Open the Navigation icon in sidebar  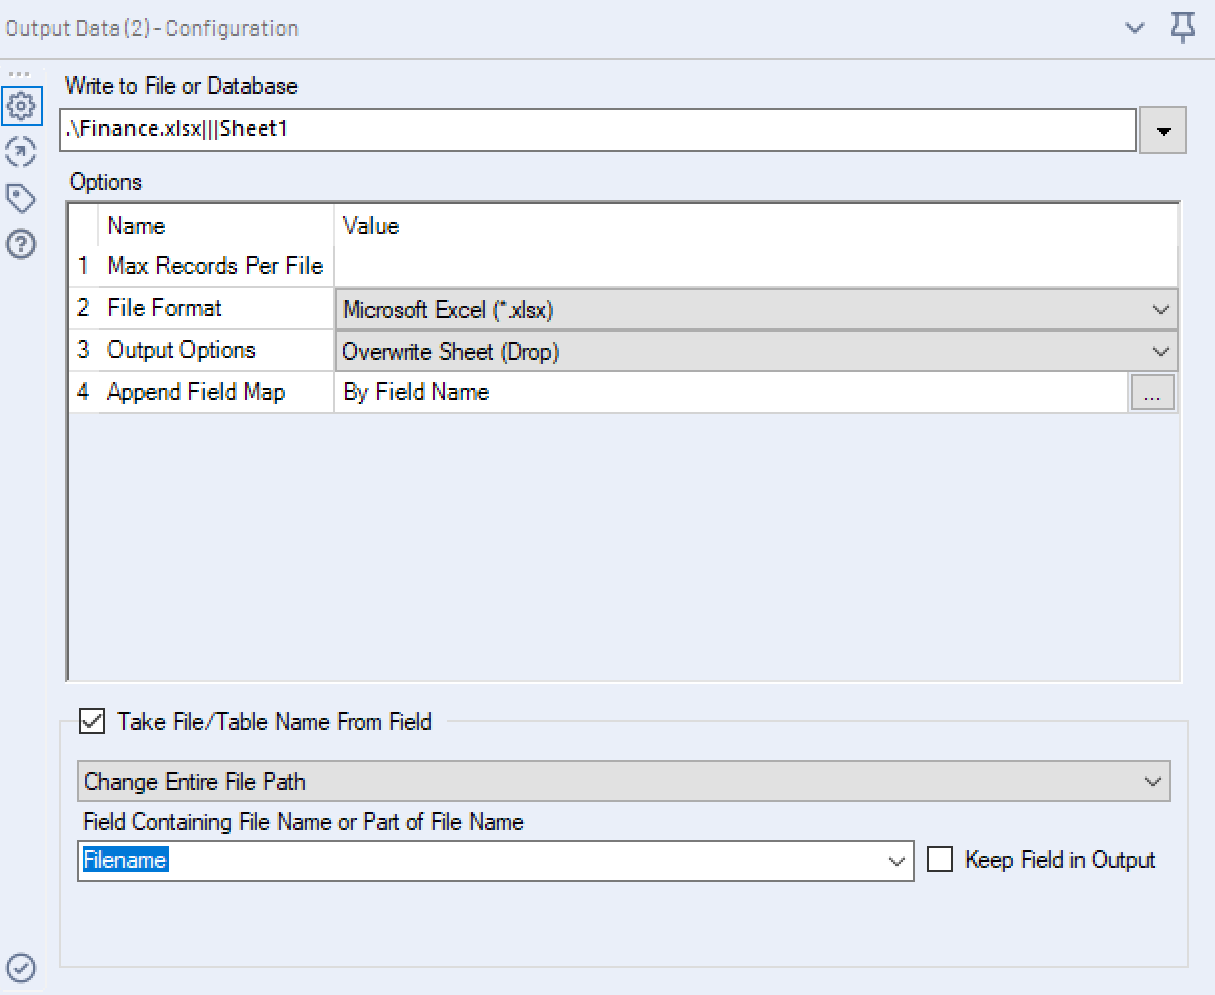click(x=21, y=152)
